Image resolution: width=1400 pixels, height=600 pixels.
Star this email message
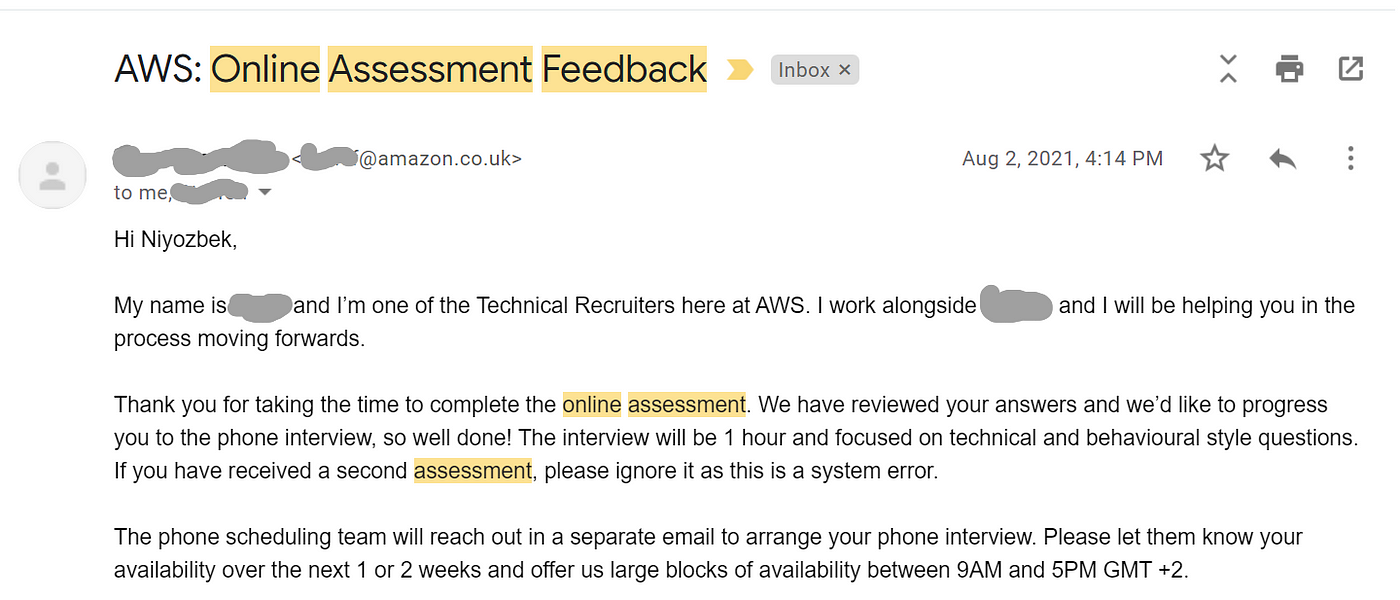[1214, 158]
